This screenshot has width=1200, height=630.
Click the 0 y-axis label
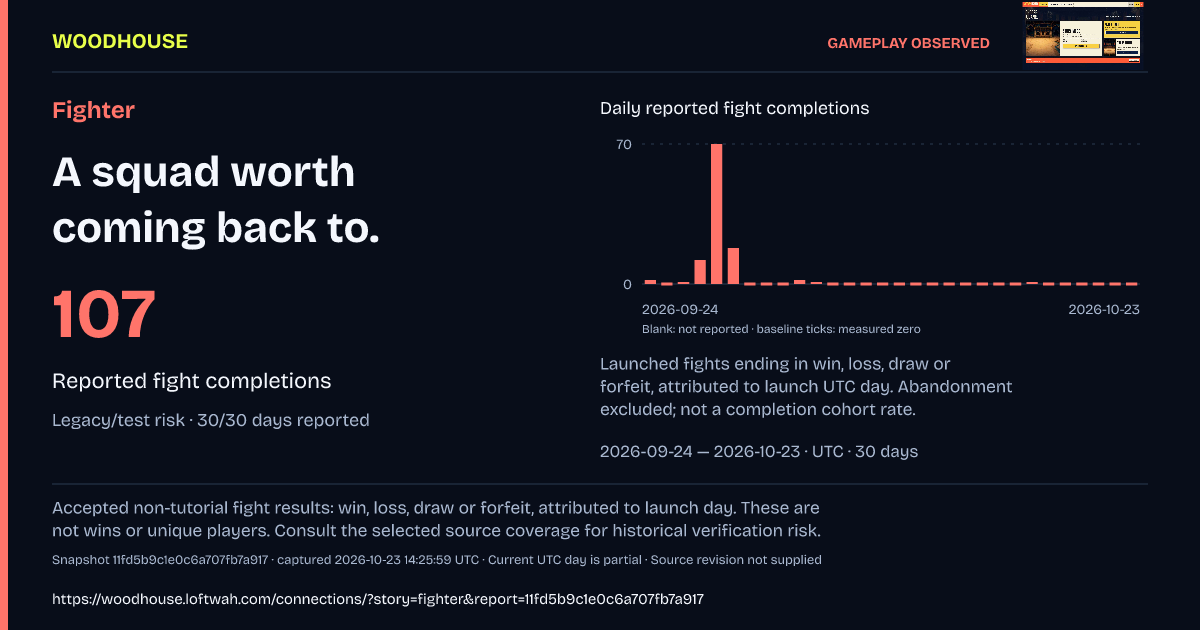point(627,284)
